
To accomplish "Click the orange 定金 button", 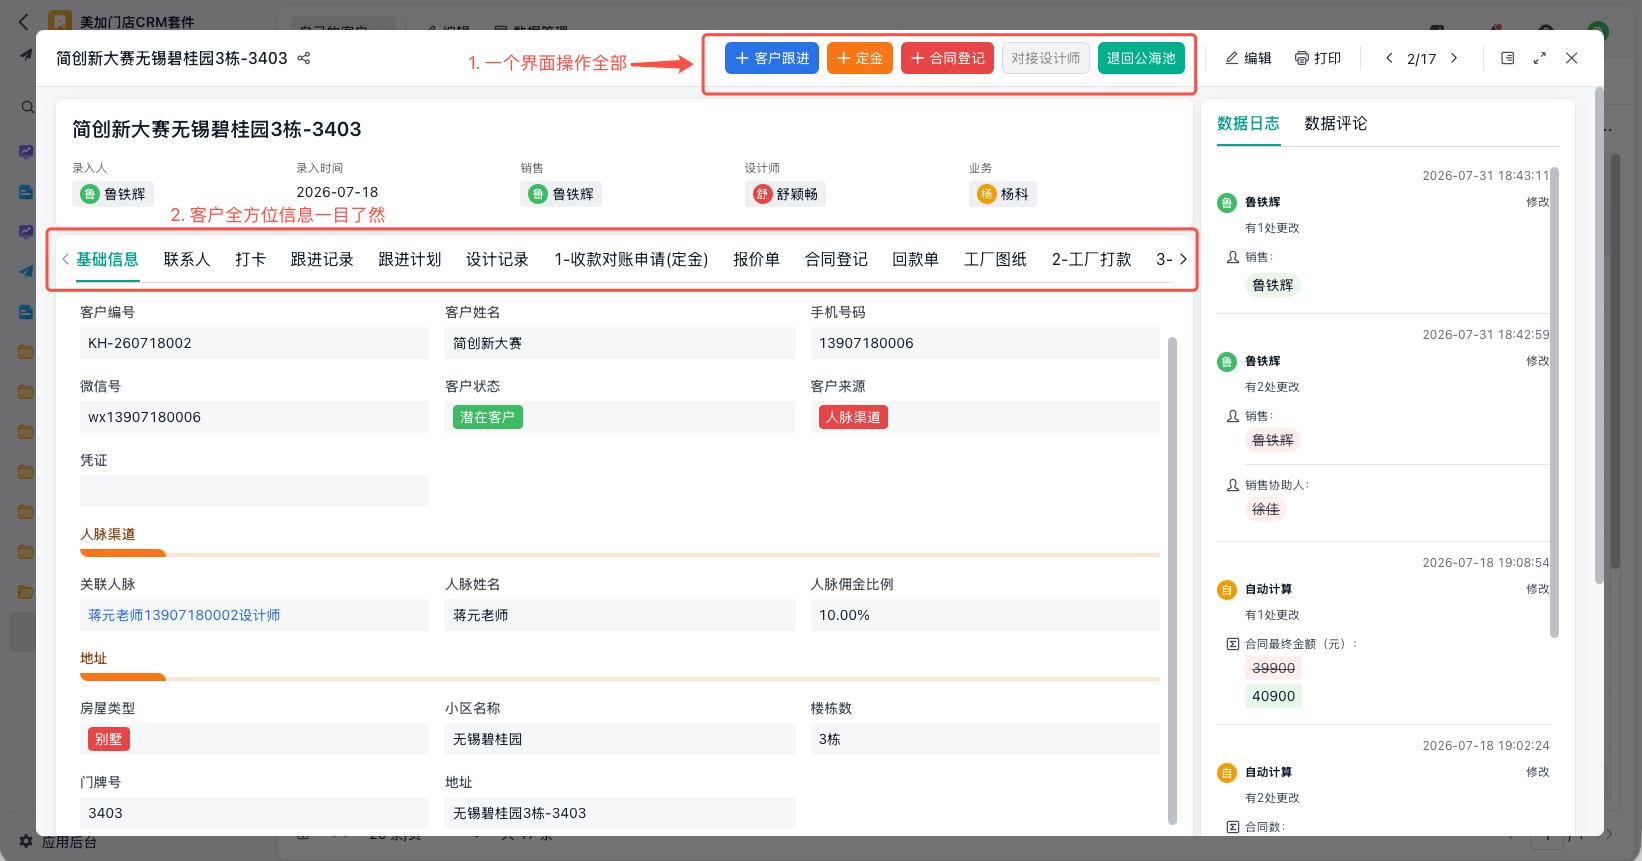I will [x=860, y=58].
